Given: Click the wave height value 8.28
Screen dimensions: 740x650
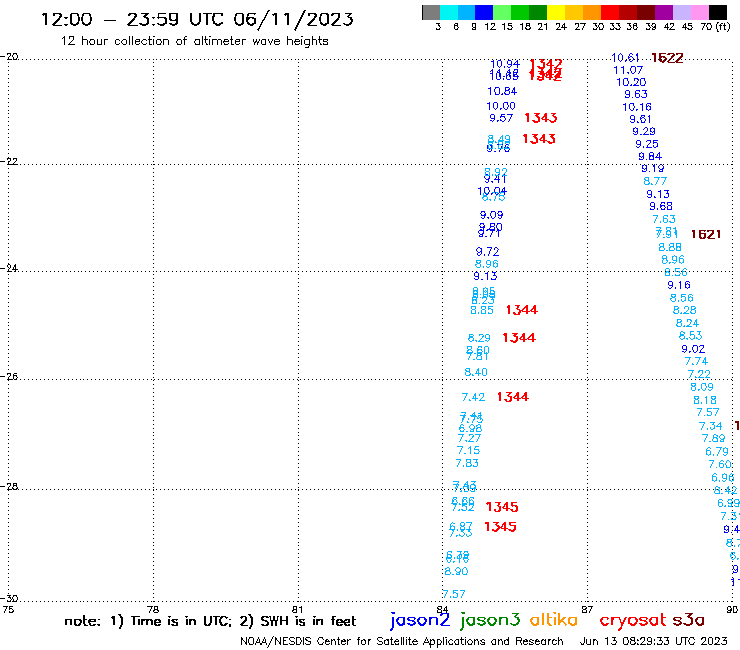Looking at the screenshot, I should [x=684, y=311].
